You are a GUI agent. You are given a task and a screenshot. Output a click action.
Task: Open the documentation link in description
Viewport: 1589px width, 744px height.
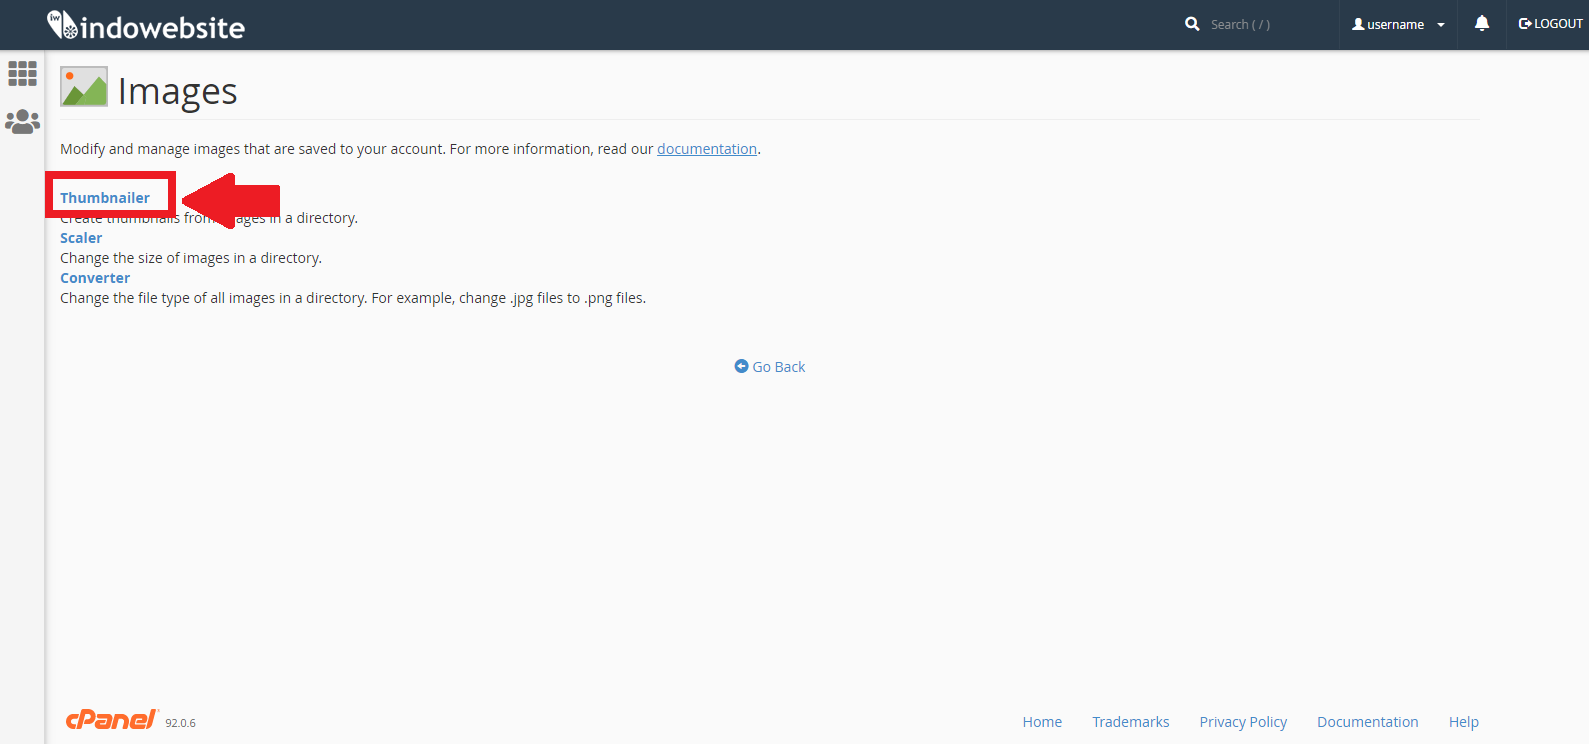(707, 149)
